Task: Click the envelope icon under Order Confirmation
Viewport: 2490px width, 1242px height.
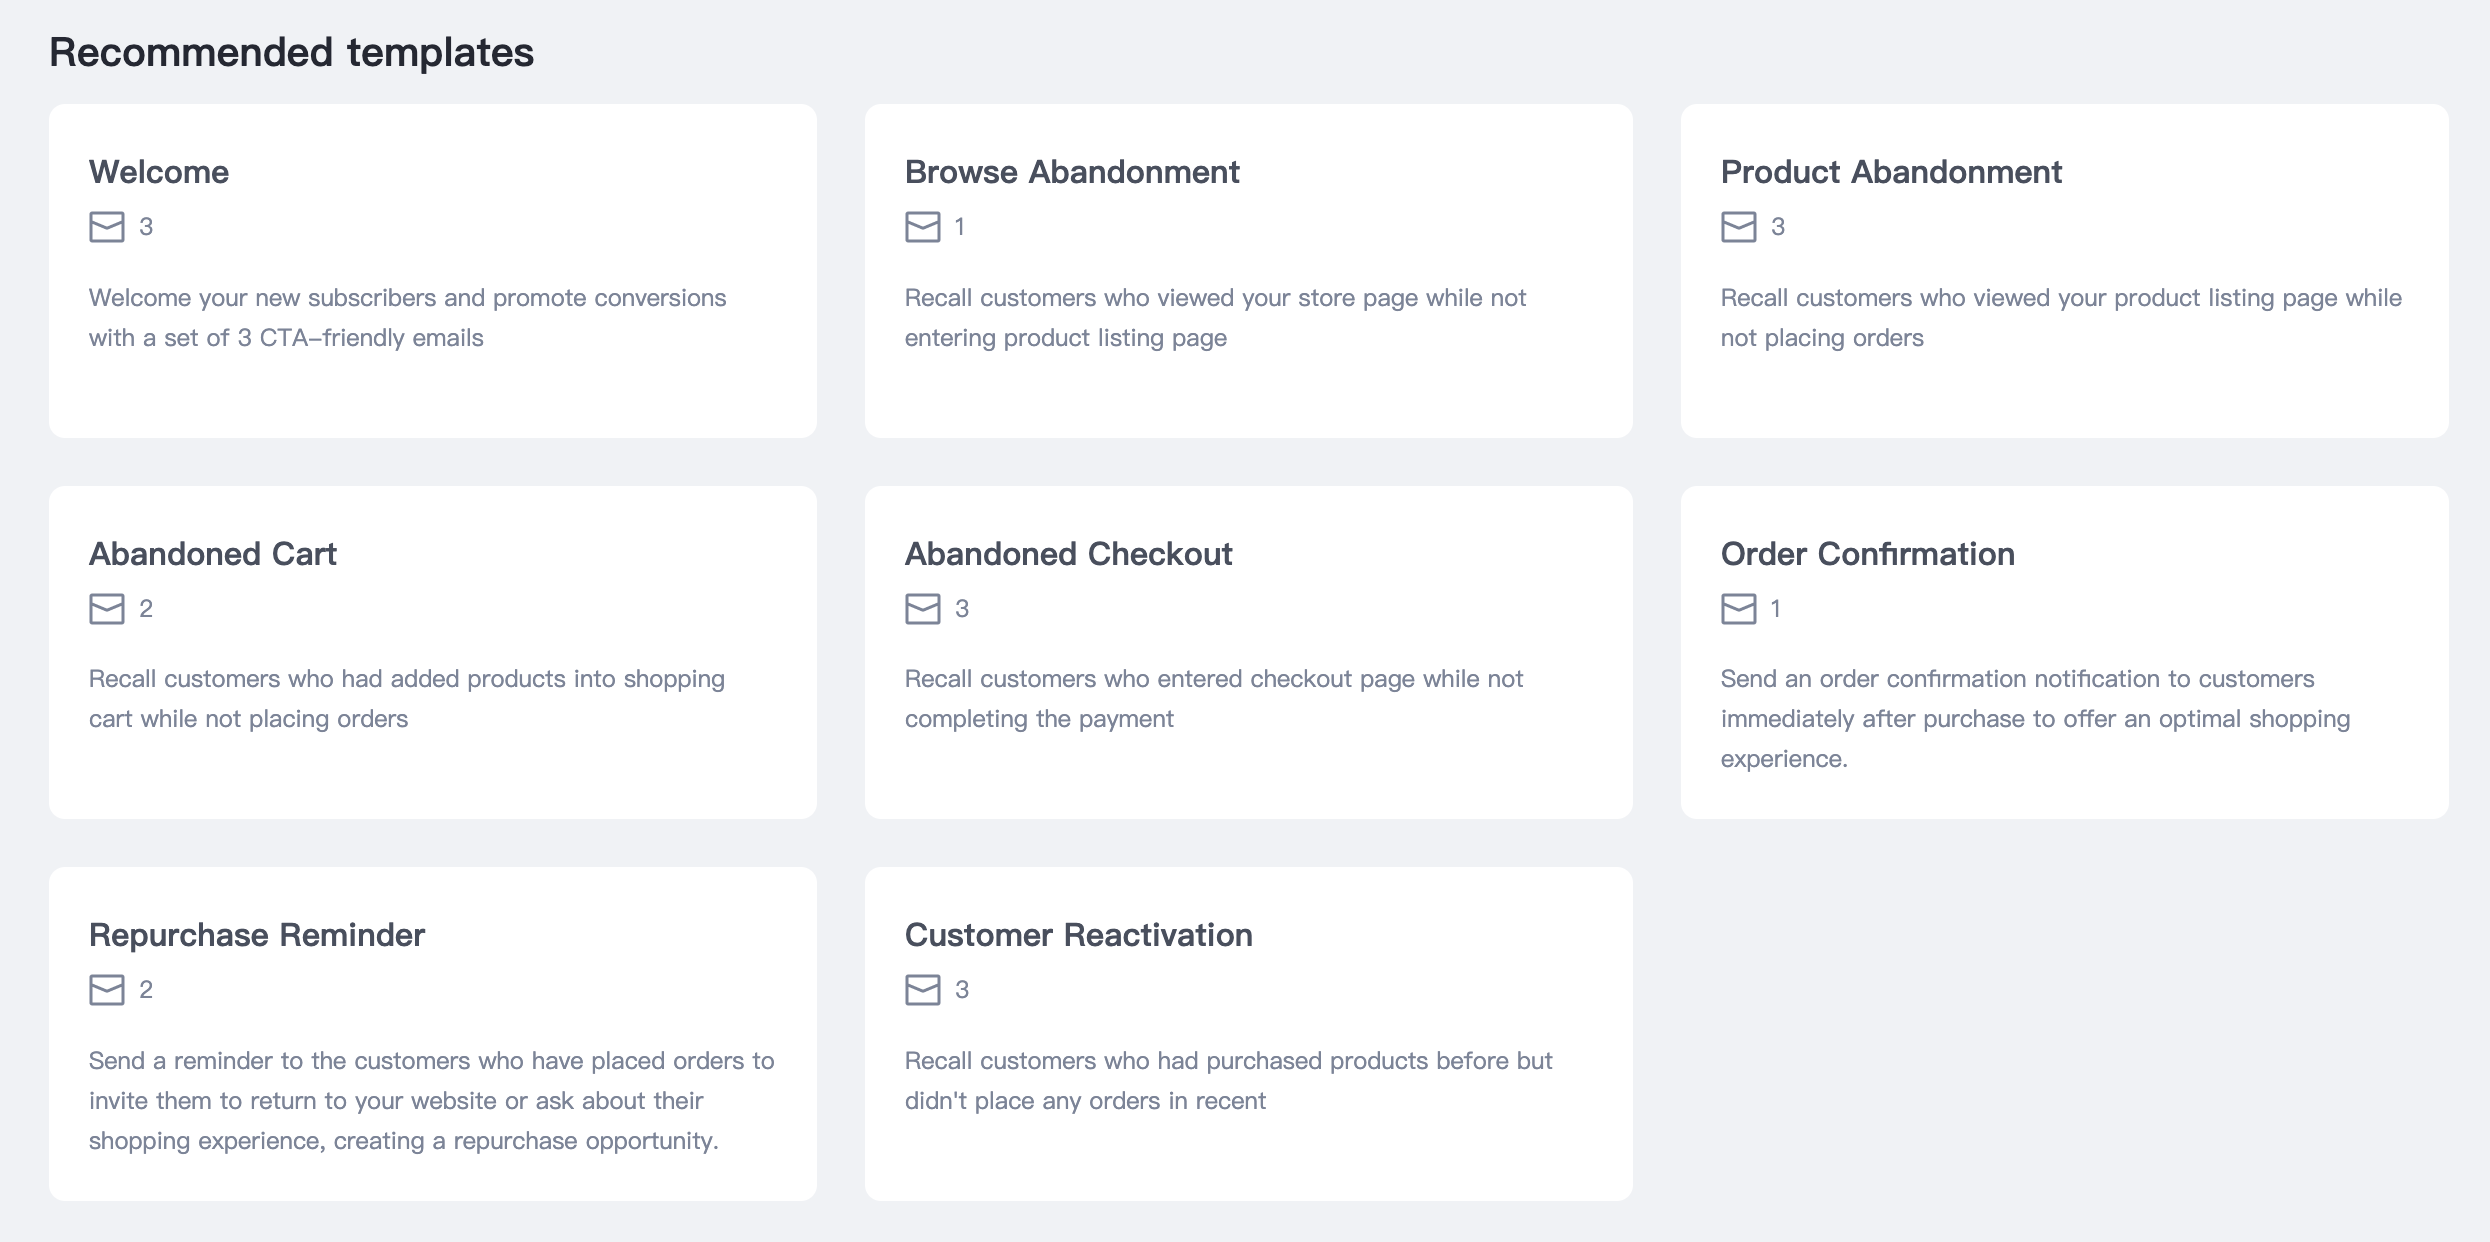Action: click(1738, 609)
